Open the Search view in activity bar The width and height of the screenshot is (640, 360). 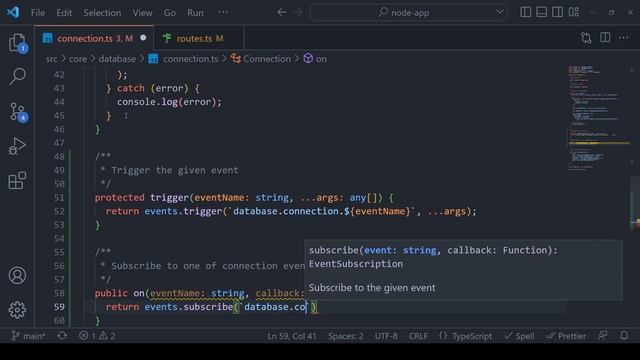tap(17, 76)
